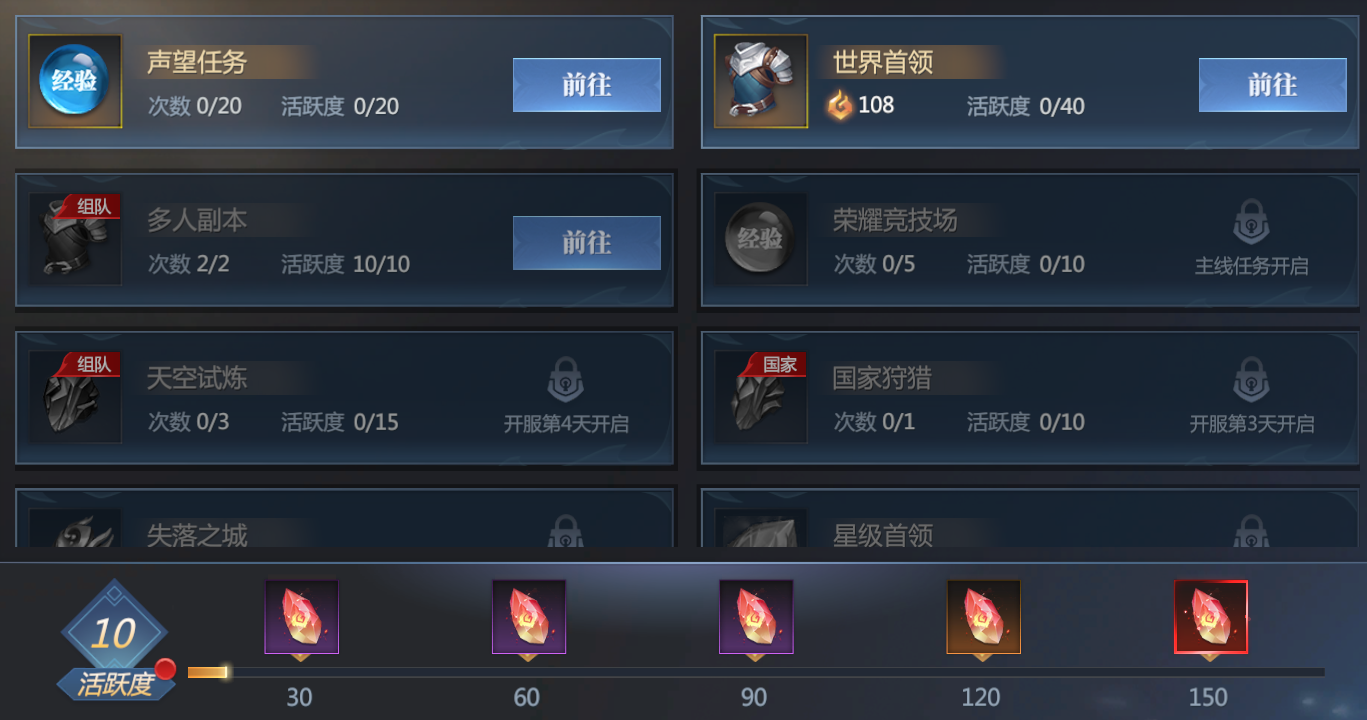Claim the 120 activity crystal reward
The image size is (1367, 720).
tap(984, 617)
